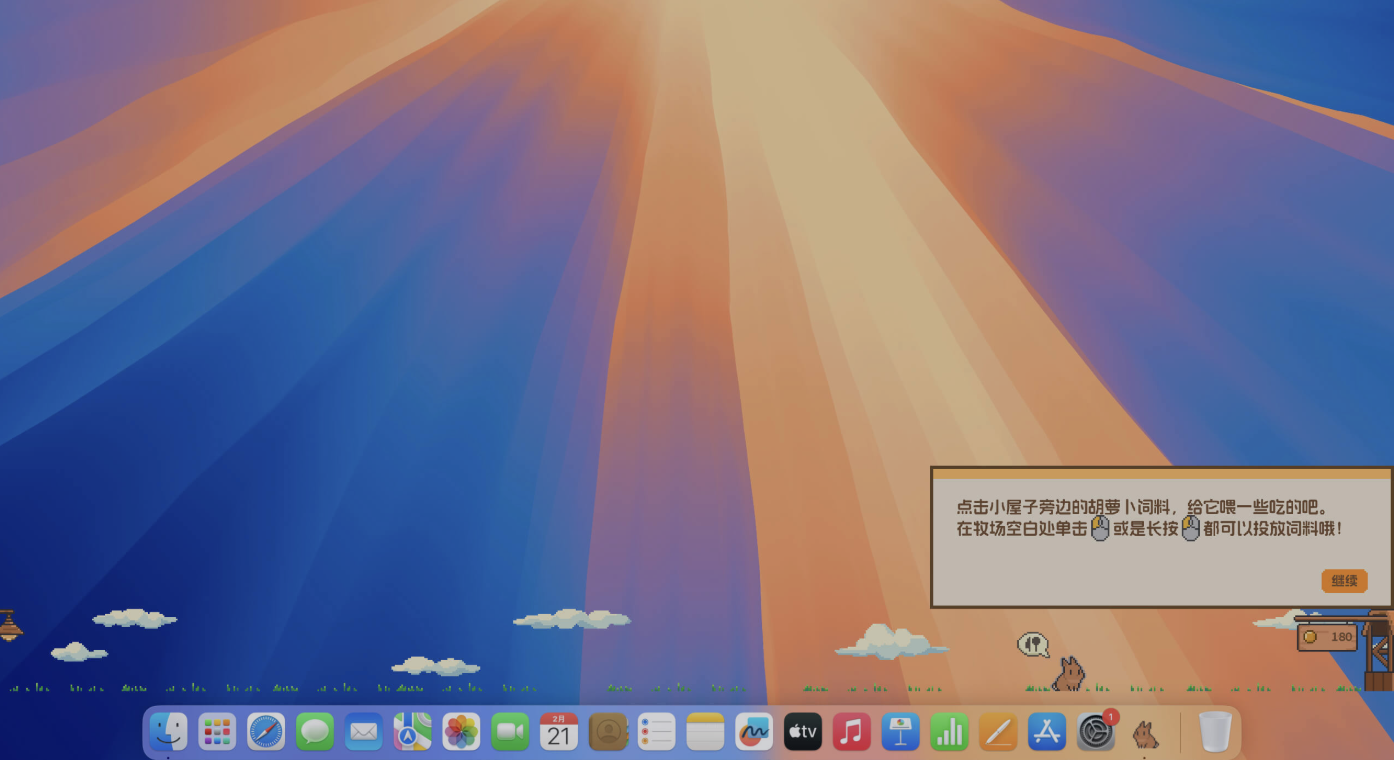
Task: Open Calendar showing February 21
Action: click(x=558, y=731)
